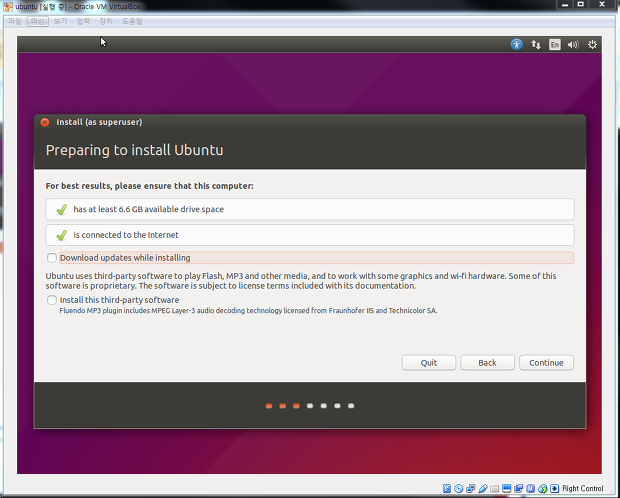Image resolution: width=620 pixels, height=498 pixels.
Task: Open the 파일 (File) menu
Action: coord(14,21)
